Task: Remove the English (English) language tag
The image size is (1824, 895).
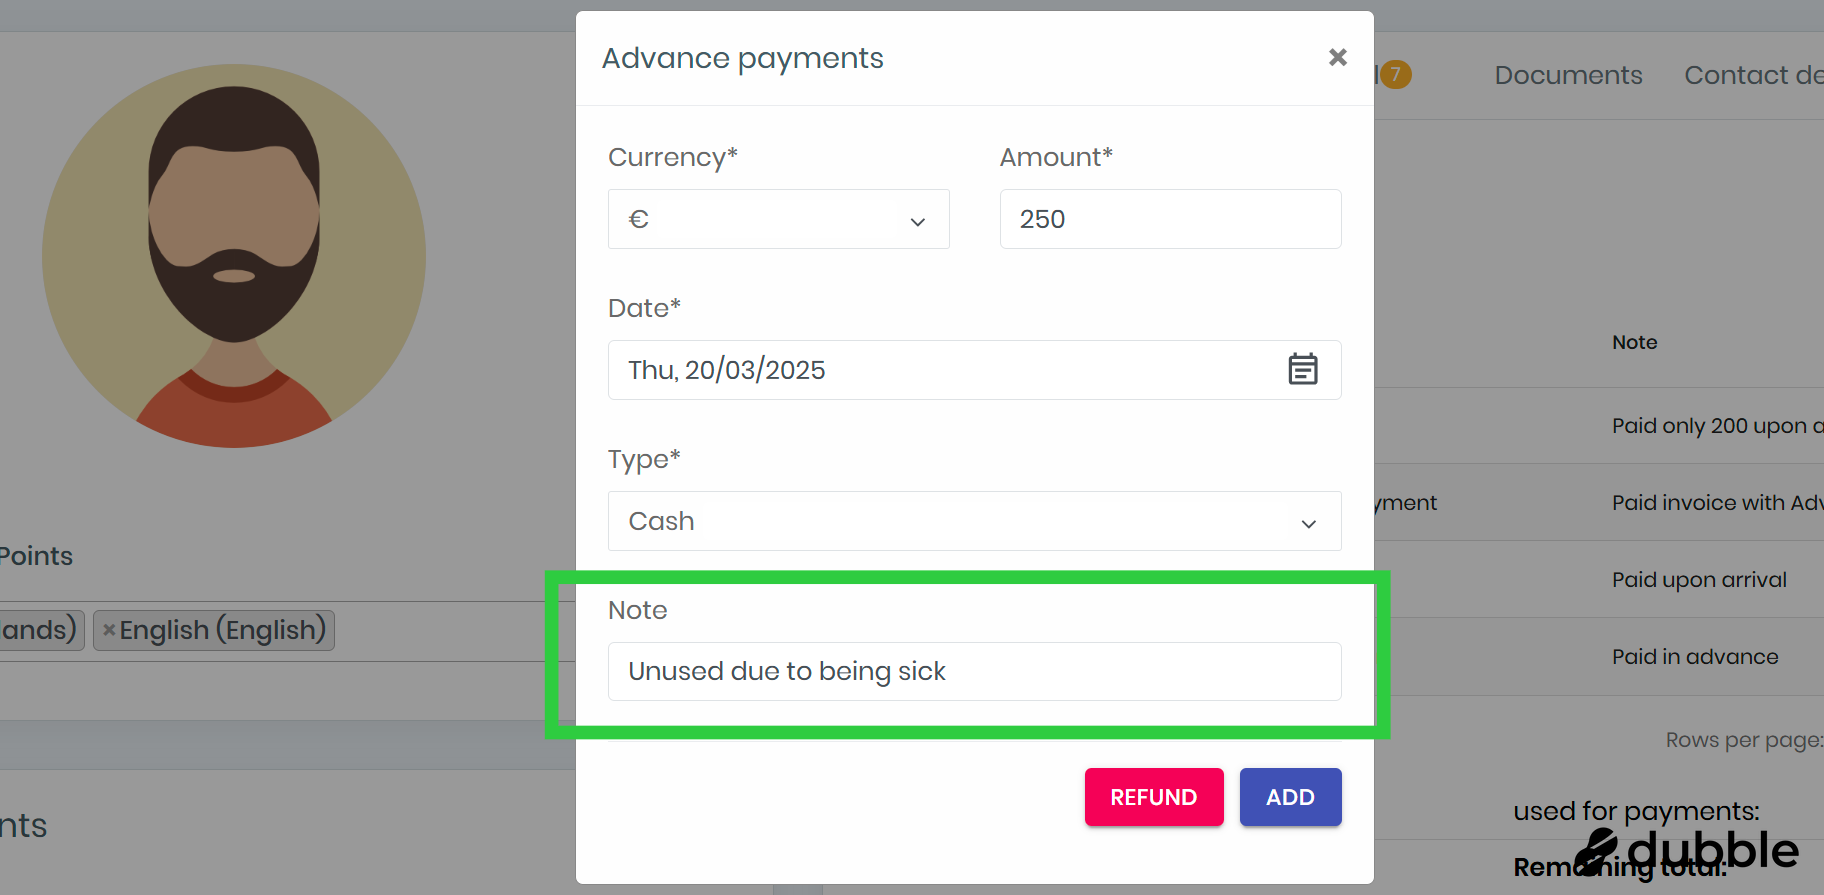Action: (x=109, y=630)
